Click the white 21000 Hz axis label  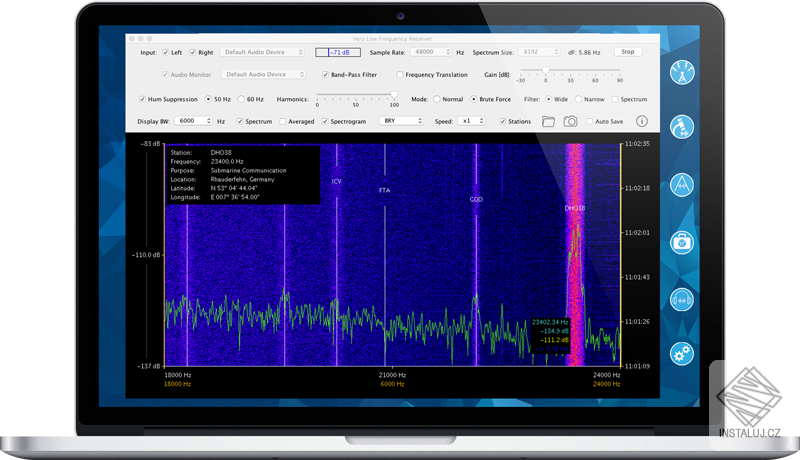click(392, 375)
